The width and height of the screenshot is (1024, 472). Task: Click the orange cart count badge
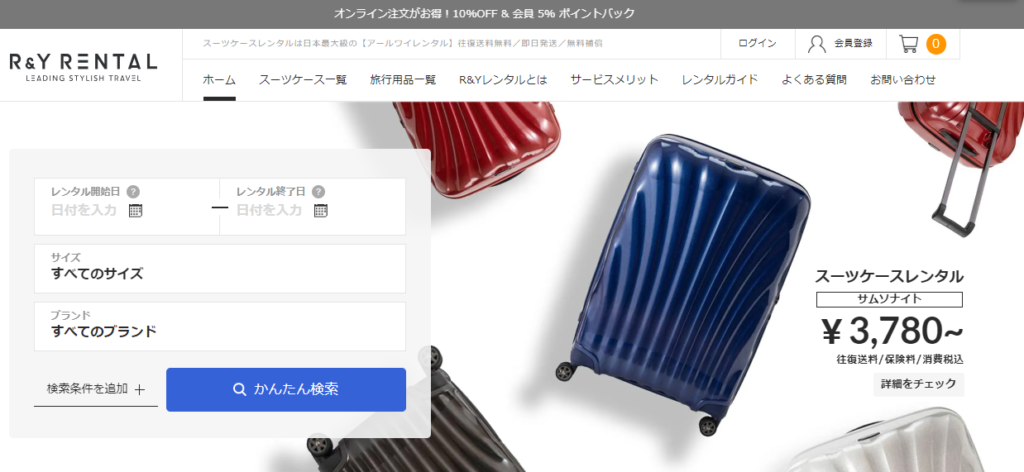tap(936, 44)
